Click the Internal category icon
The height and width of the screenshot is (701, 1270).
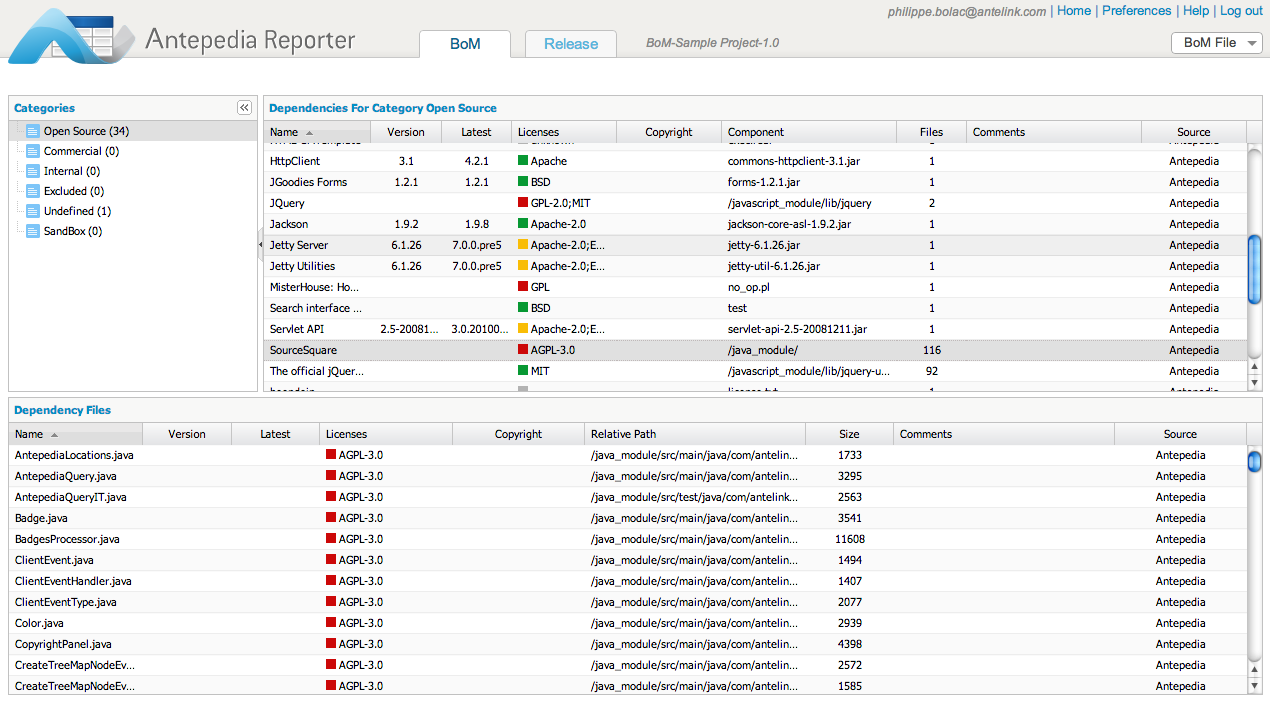pos(33,171)
